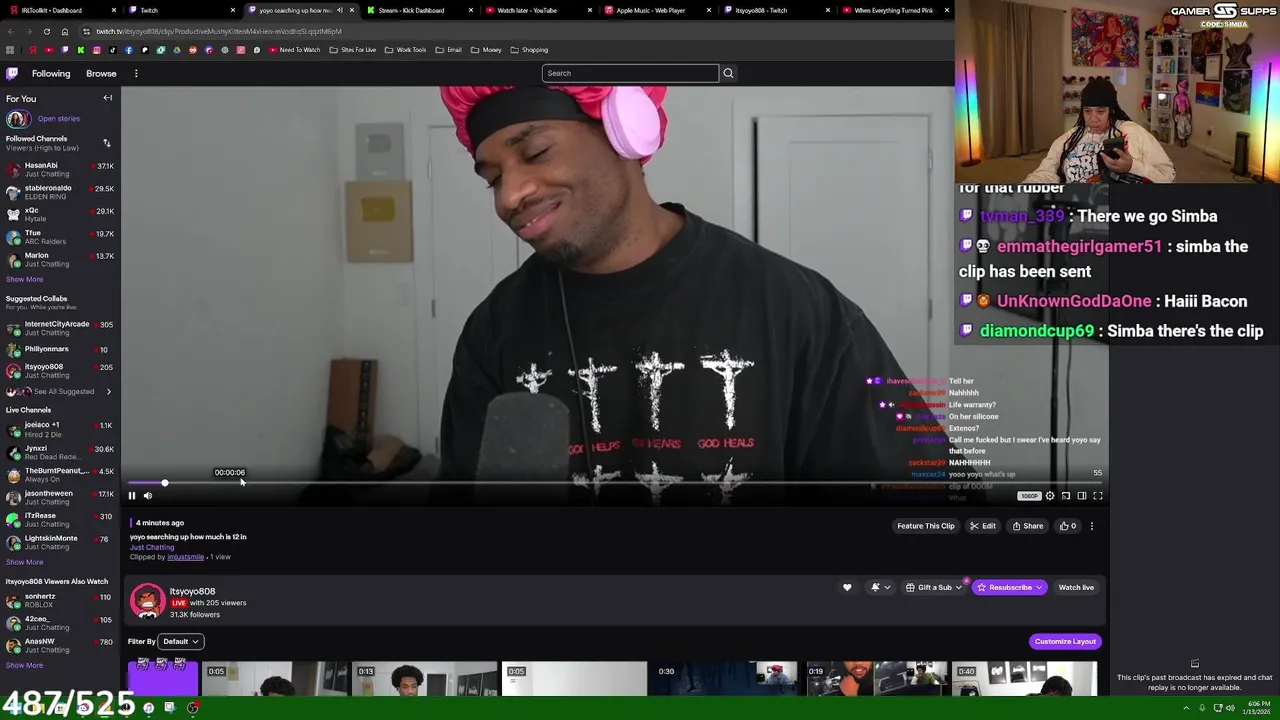1280x720 pixels.
Task: Seek on the clip progress bar handle
Action: pos(164,484)
